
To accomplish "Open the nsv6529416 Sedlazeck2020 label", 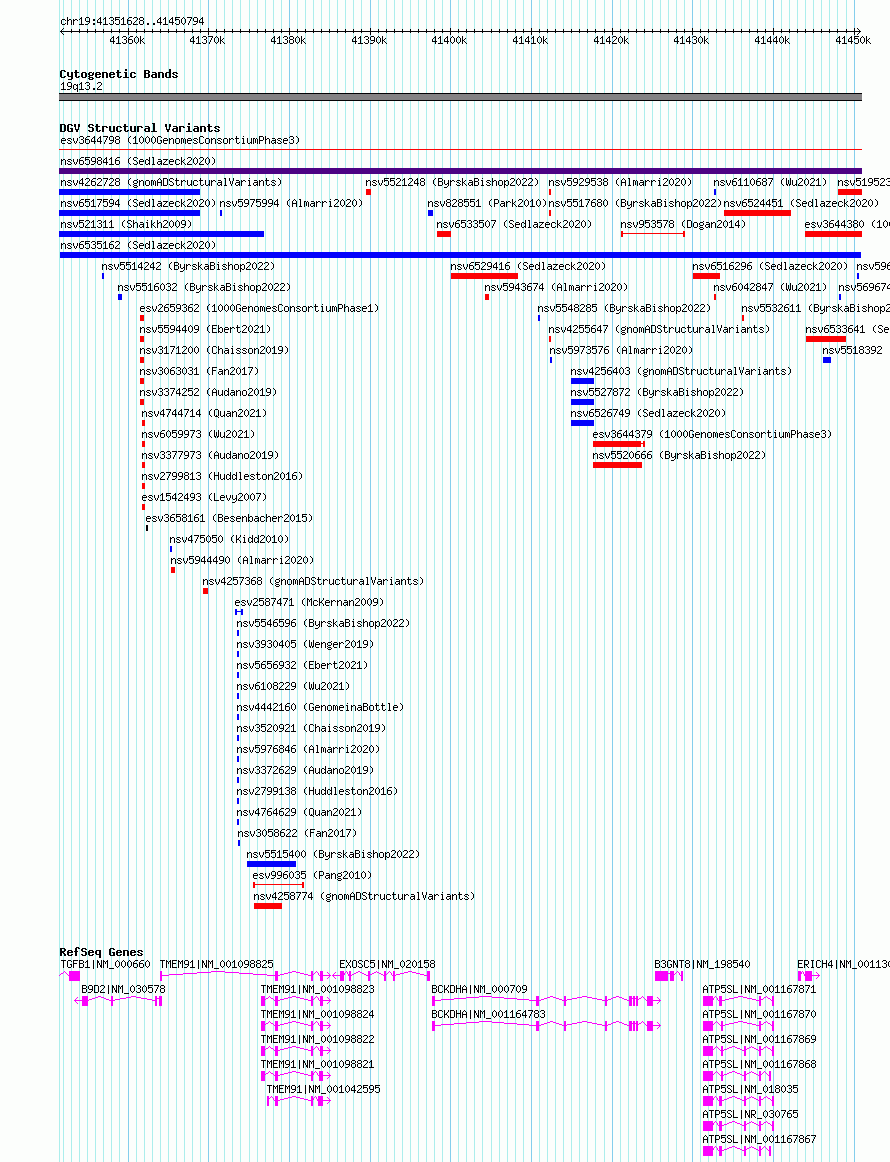I will tap(528, 266).
